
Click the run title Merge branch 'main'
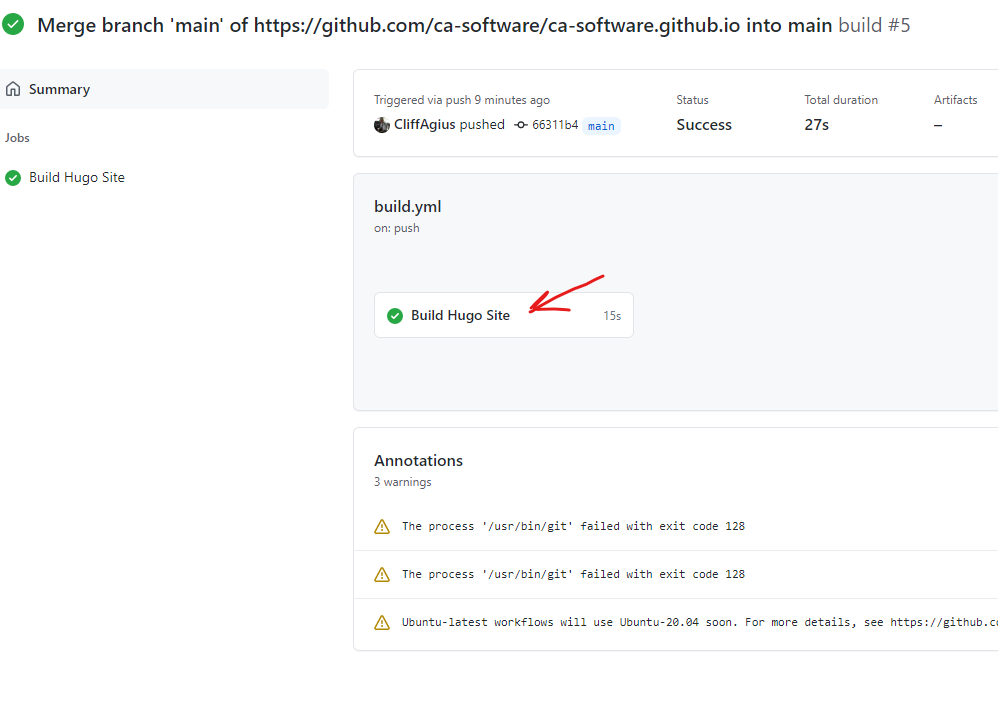tap(435, 25)
